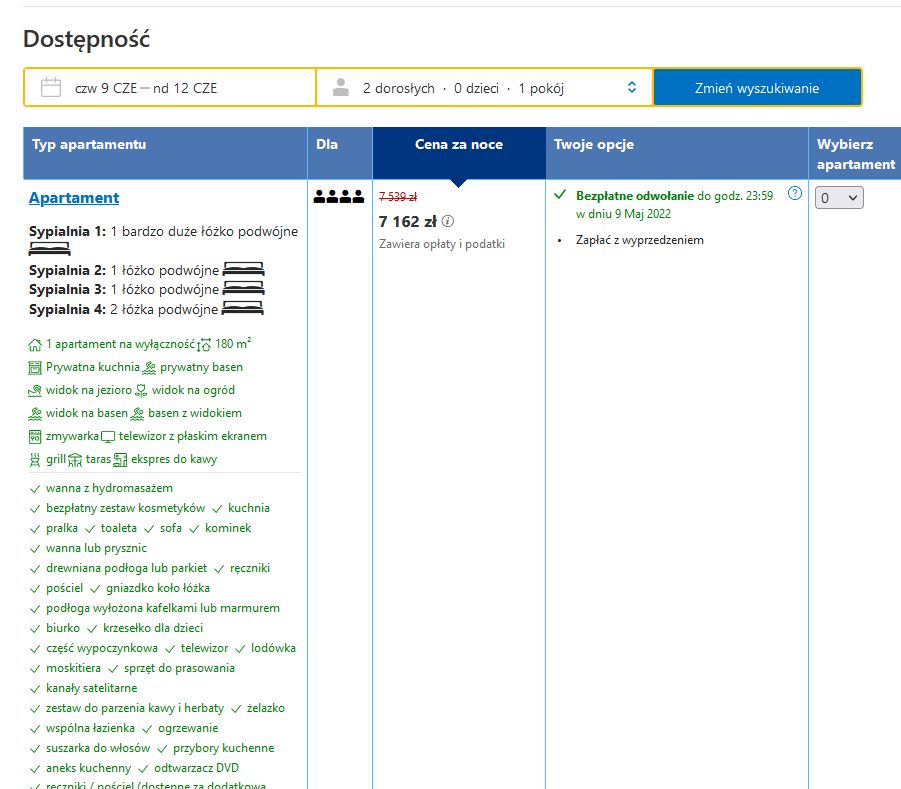Click the aneks kuchenny amenity
901x789 pixels.
(88, 768)
